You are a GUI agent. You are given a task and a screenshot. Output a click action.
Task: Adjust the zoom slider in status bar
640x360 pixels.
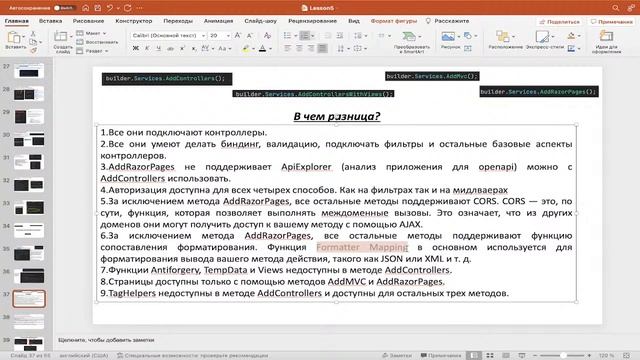(x=563, y=356)
